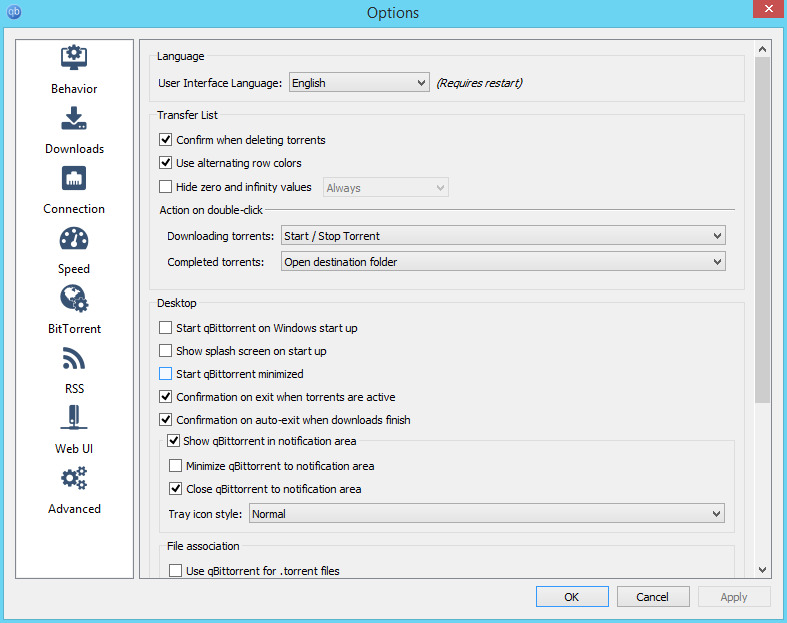Enable Use qBittorrent for .torrent files
This screenshot has width=787, height=623.
click(176, 571)
